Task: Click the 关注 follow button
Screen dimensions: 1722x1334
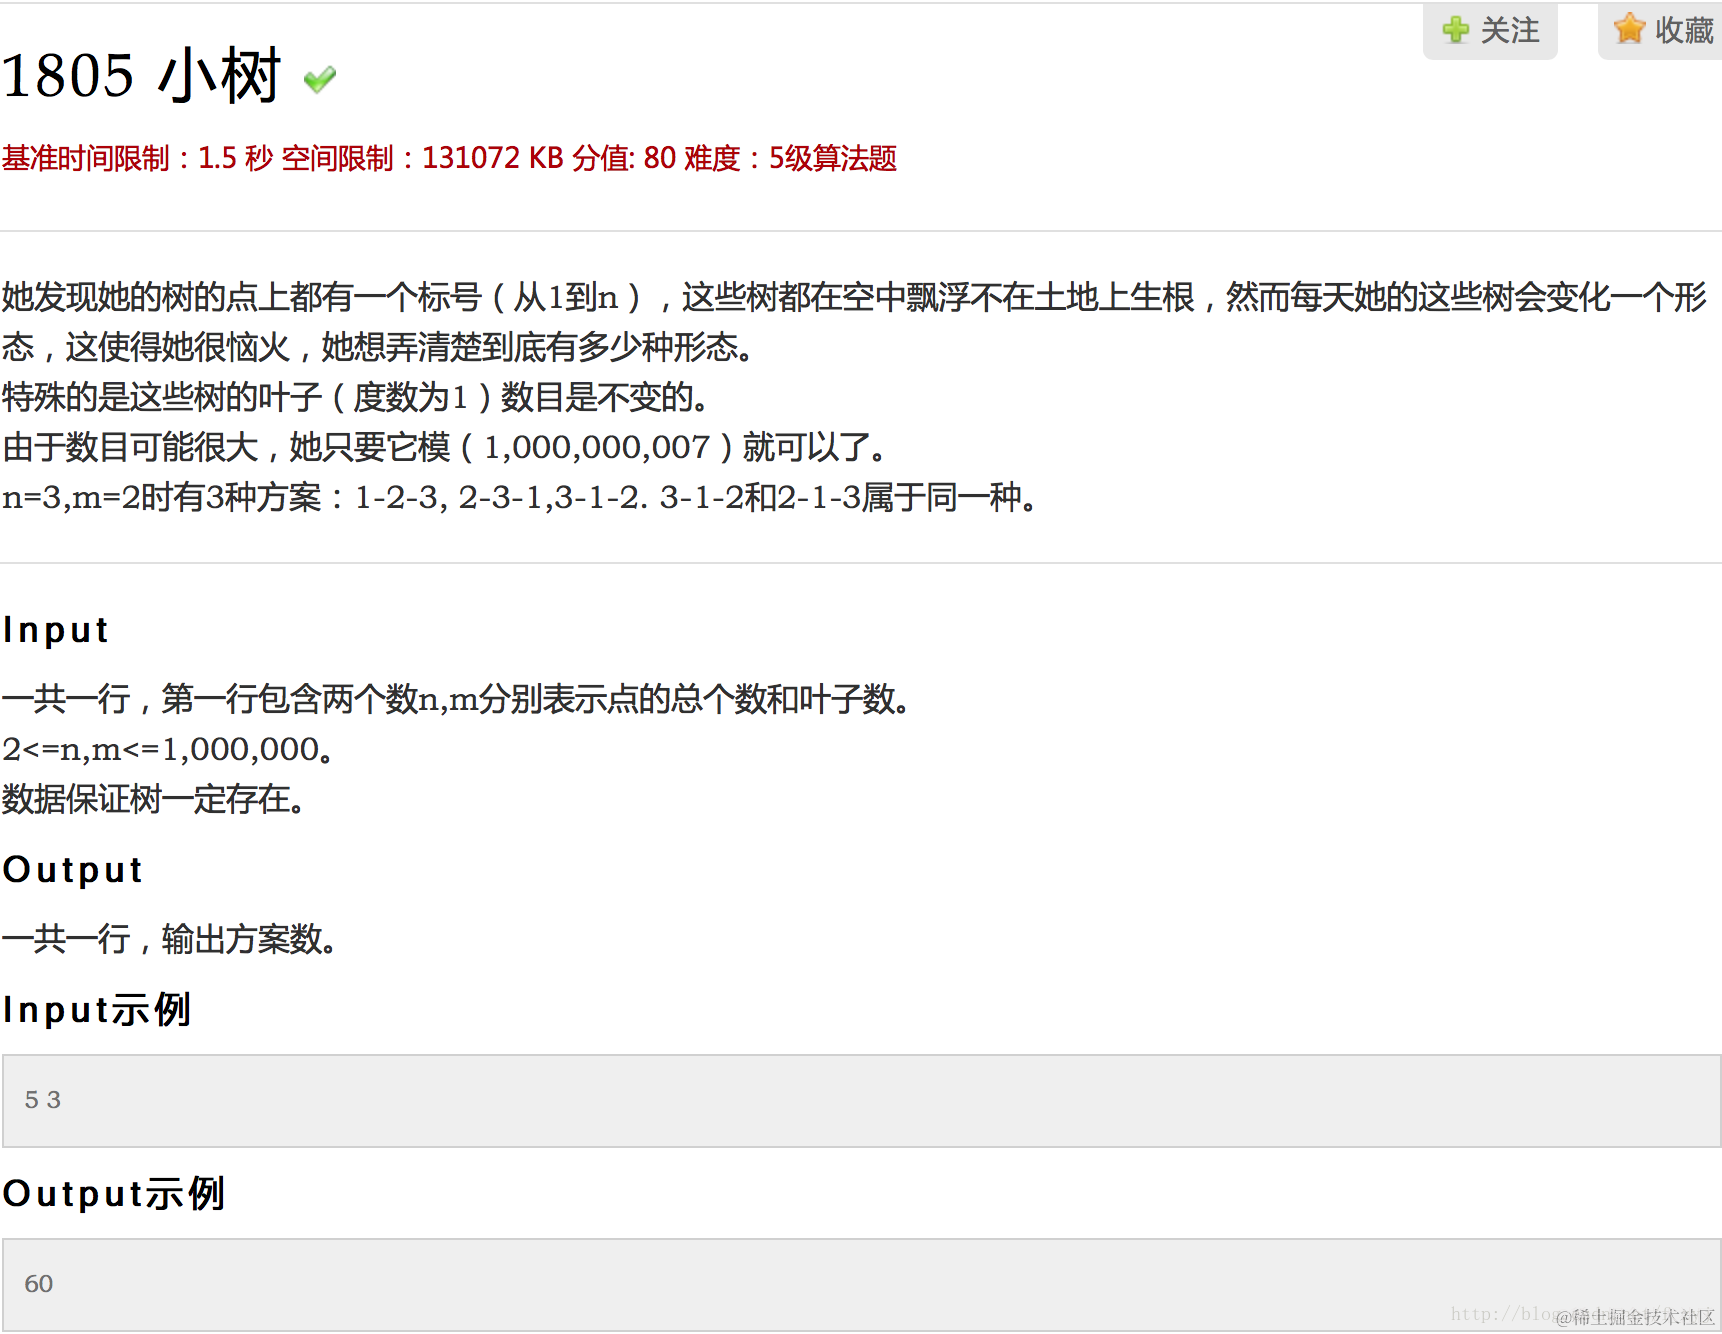Action: 1490,30
